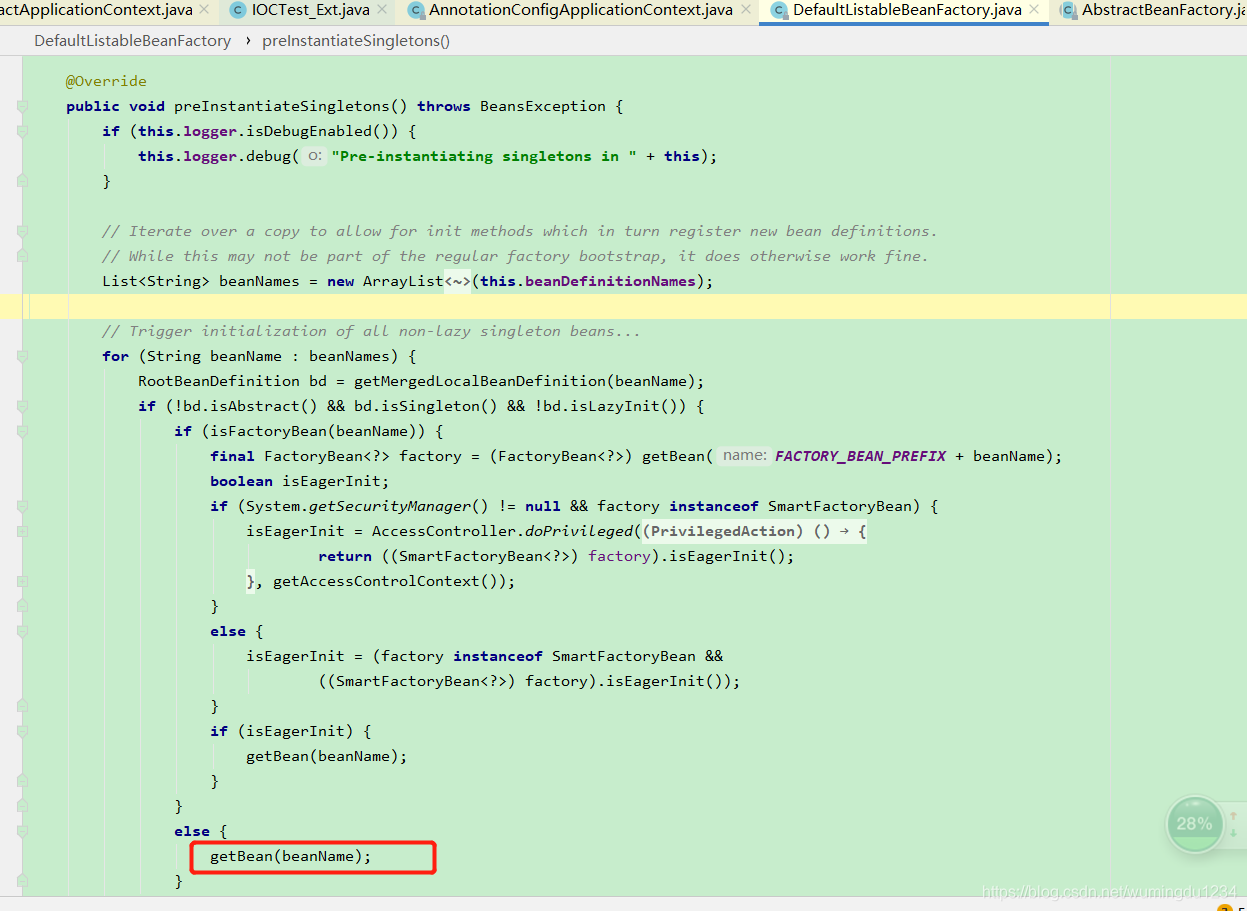Click the name: parameter hint in getBean

tap(744, 456)
